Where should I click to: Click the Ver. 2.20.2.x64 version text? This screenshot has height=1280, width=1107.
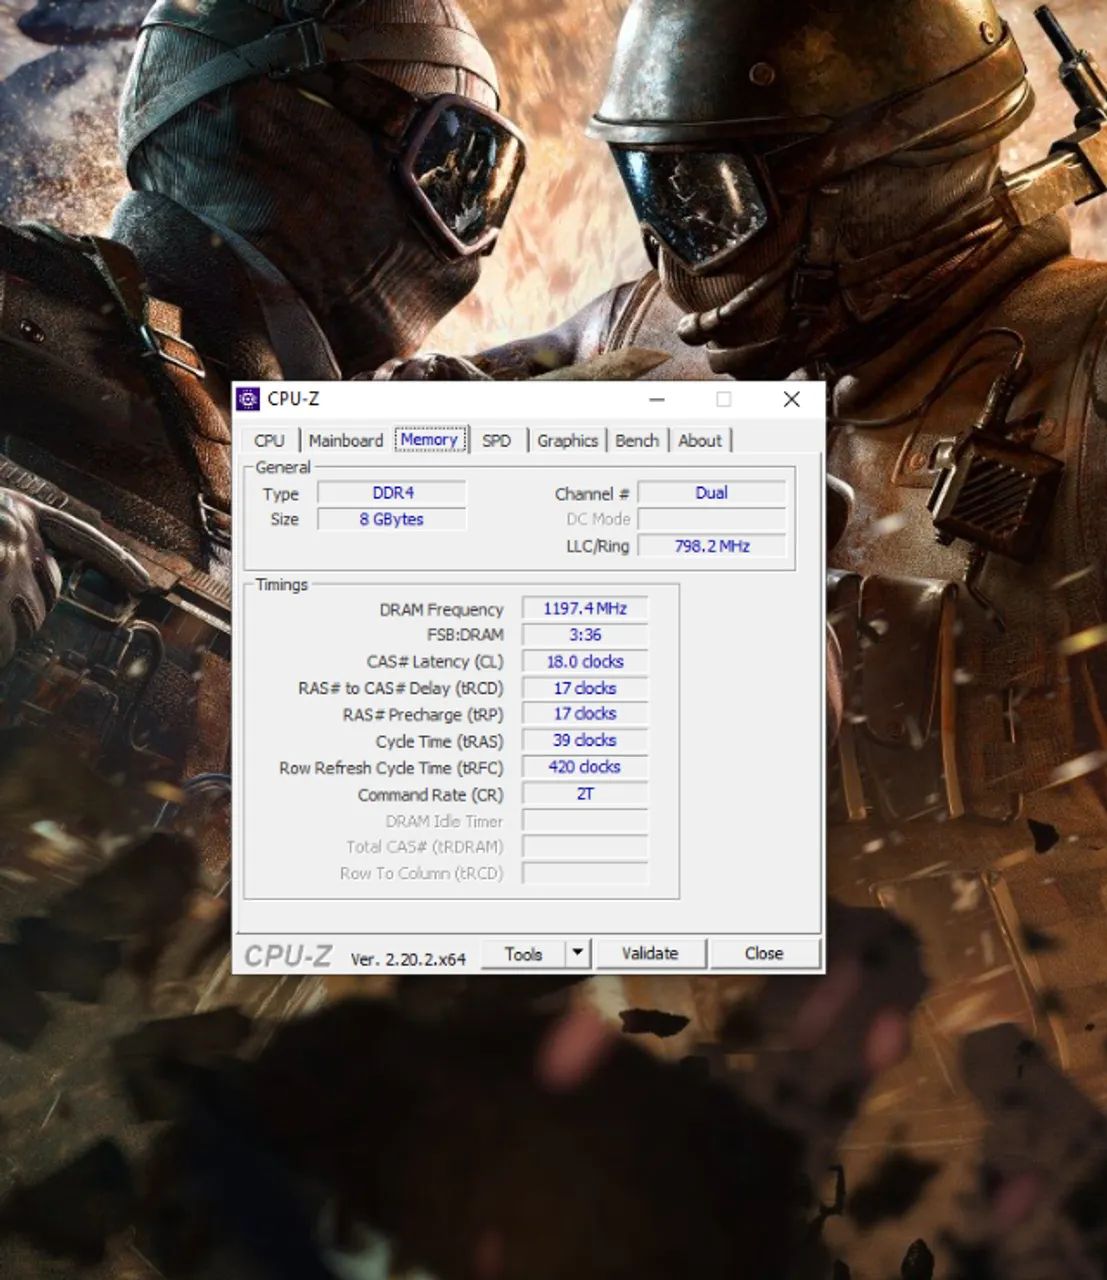coord(408,959)
